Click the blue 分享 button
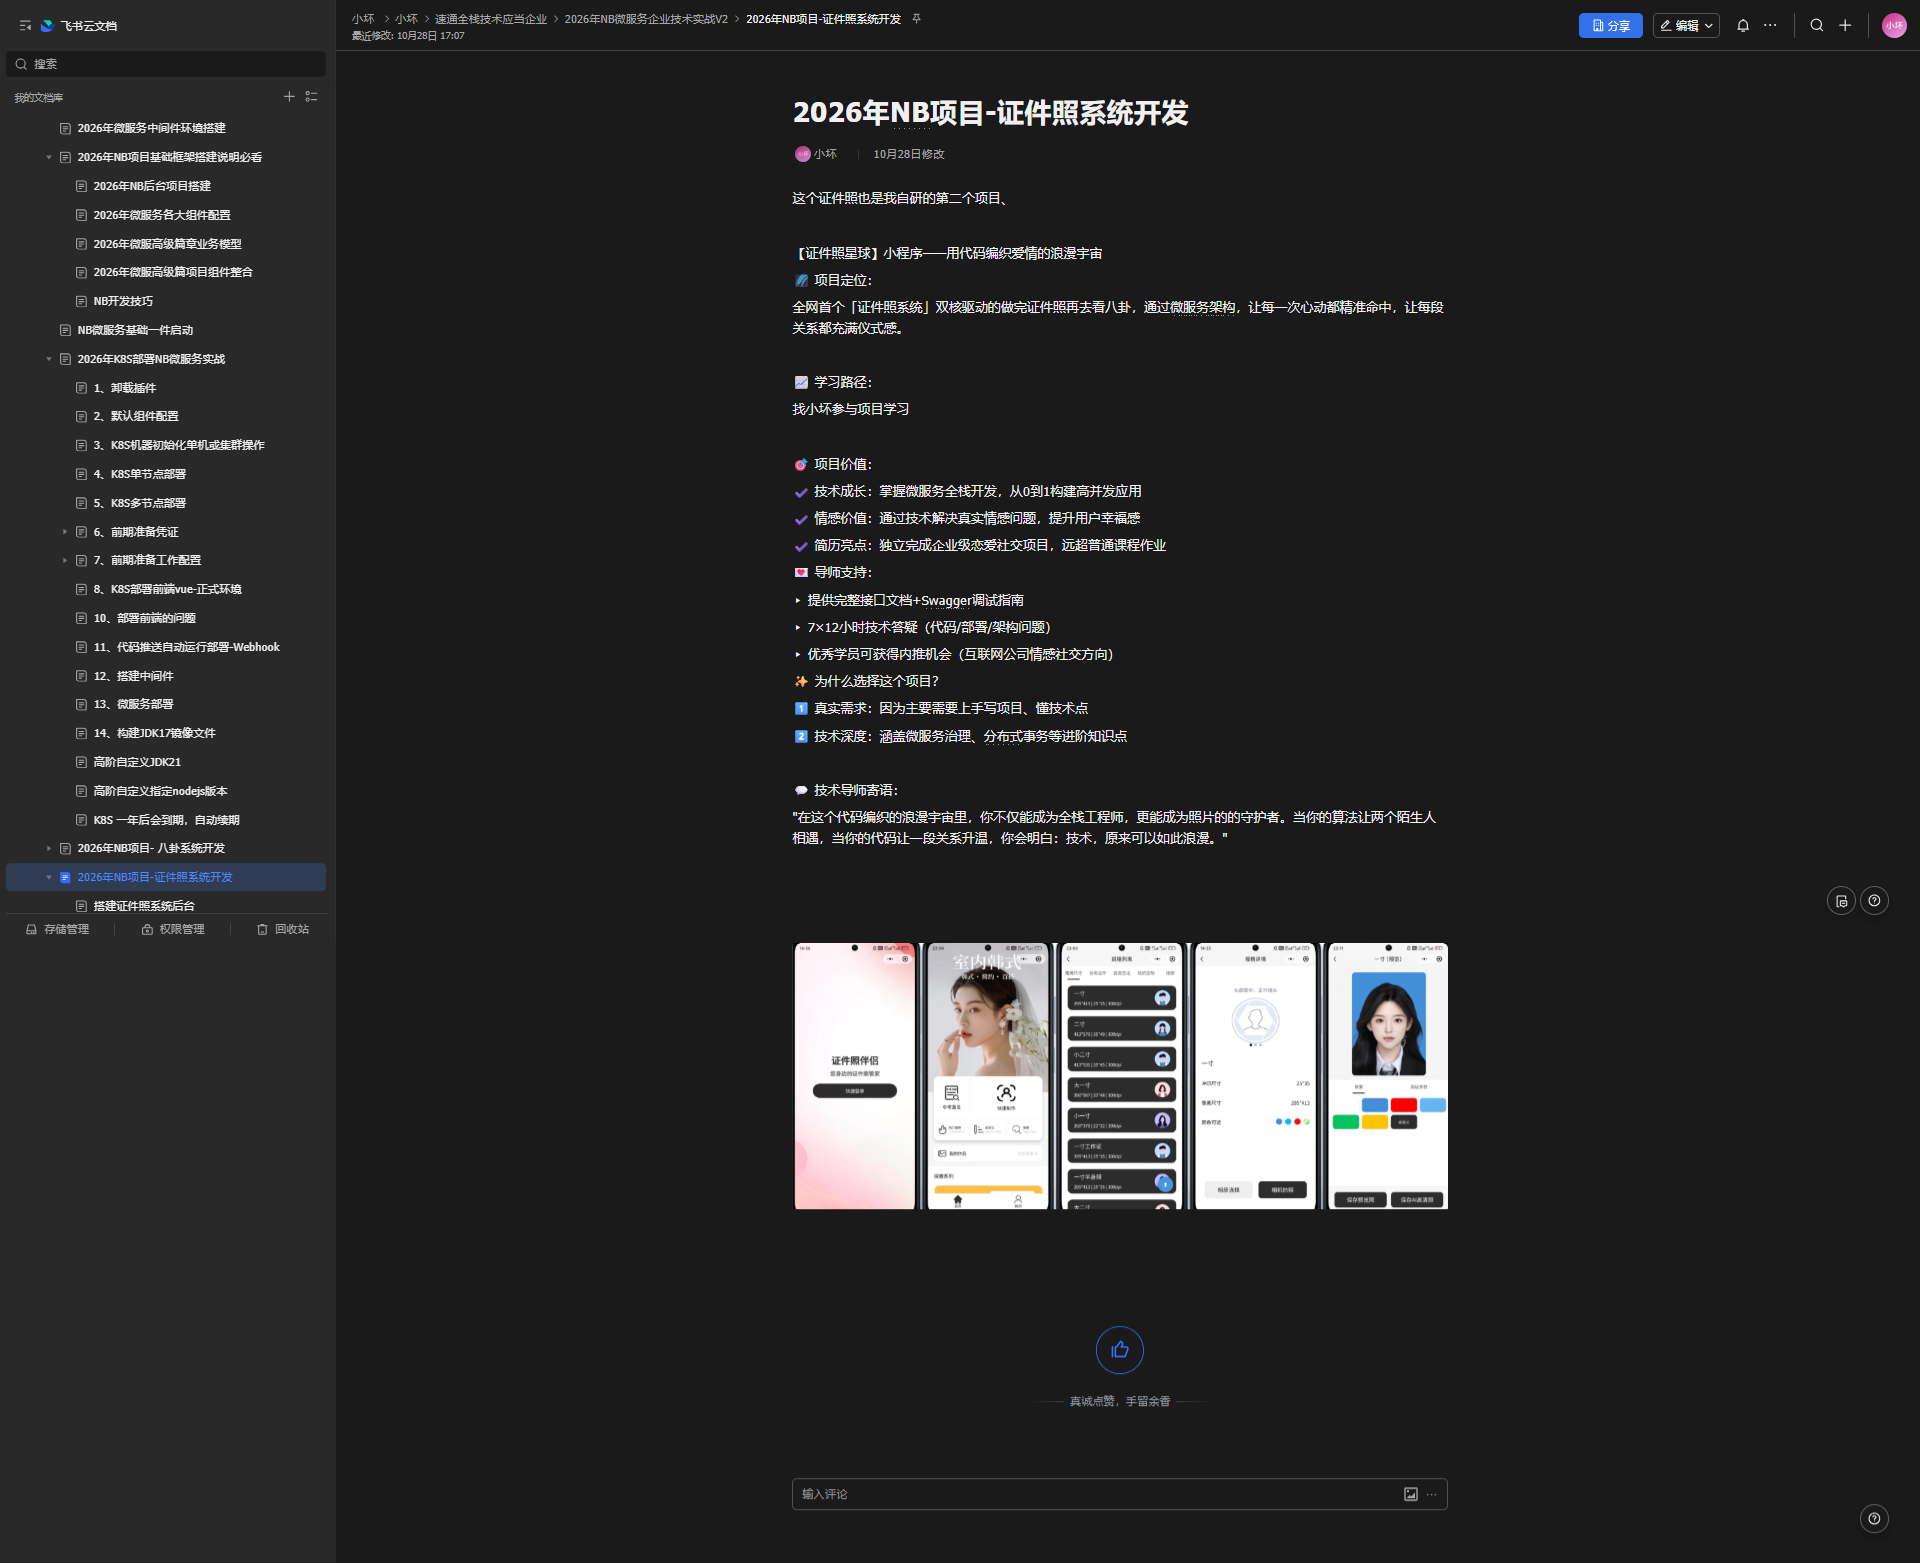The image size is (1920, 1564). (x=1610, y=26)
